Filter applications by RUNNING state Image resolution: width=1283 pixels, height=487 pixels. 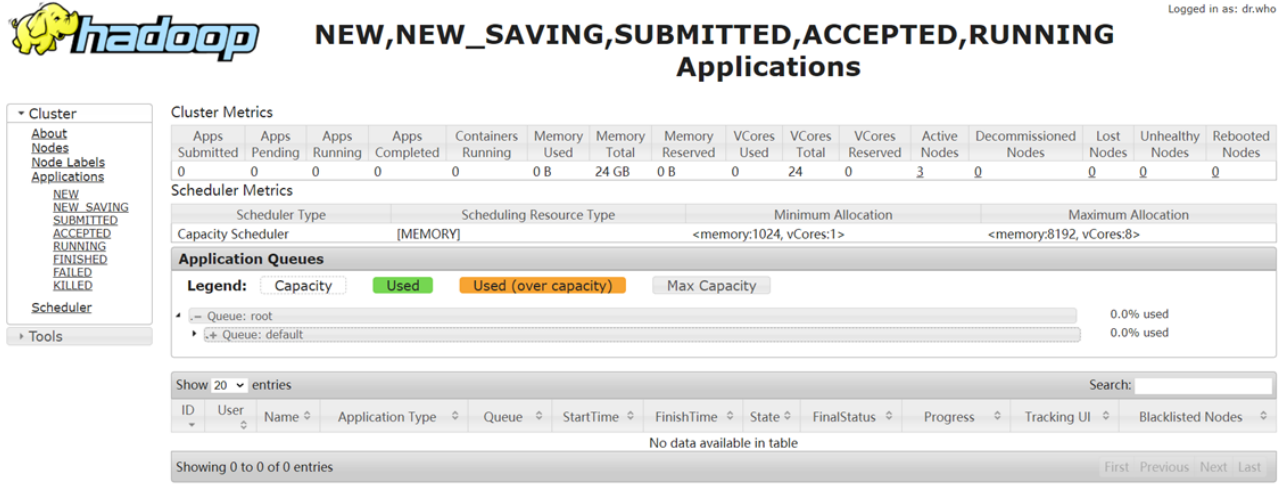(x=79, y=247)
